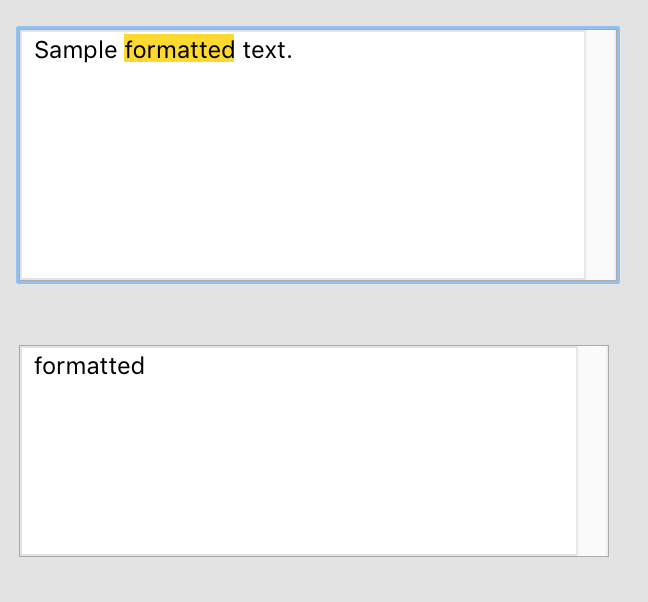648x602 pixels.
Task: Click the word "text." in the upper box
Action: tap(267, 50)
